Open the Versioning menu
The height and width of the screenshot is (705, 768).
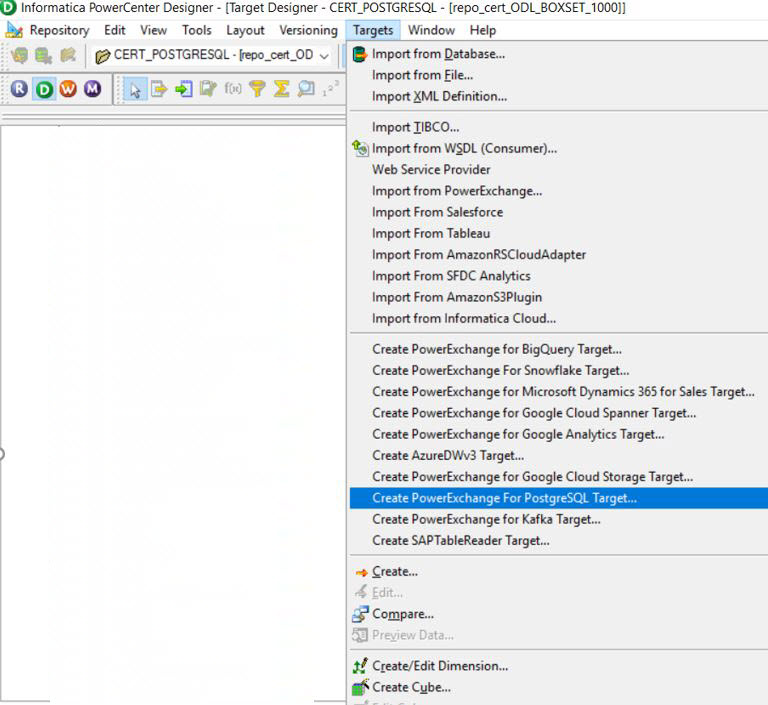pyautogui.click(x=308, y=30)
